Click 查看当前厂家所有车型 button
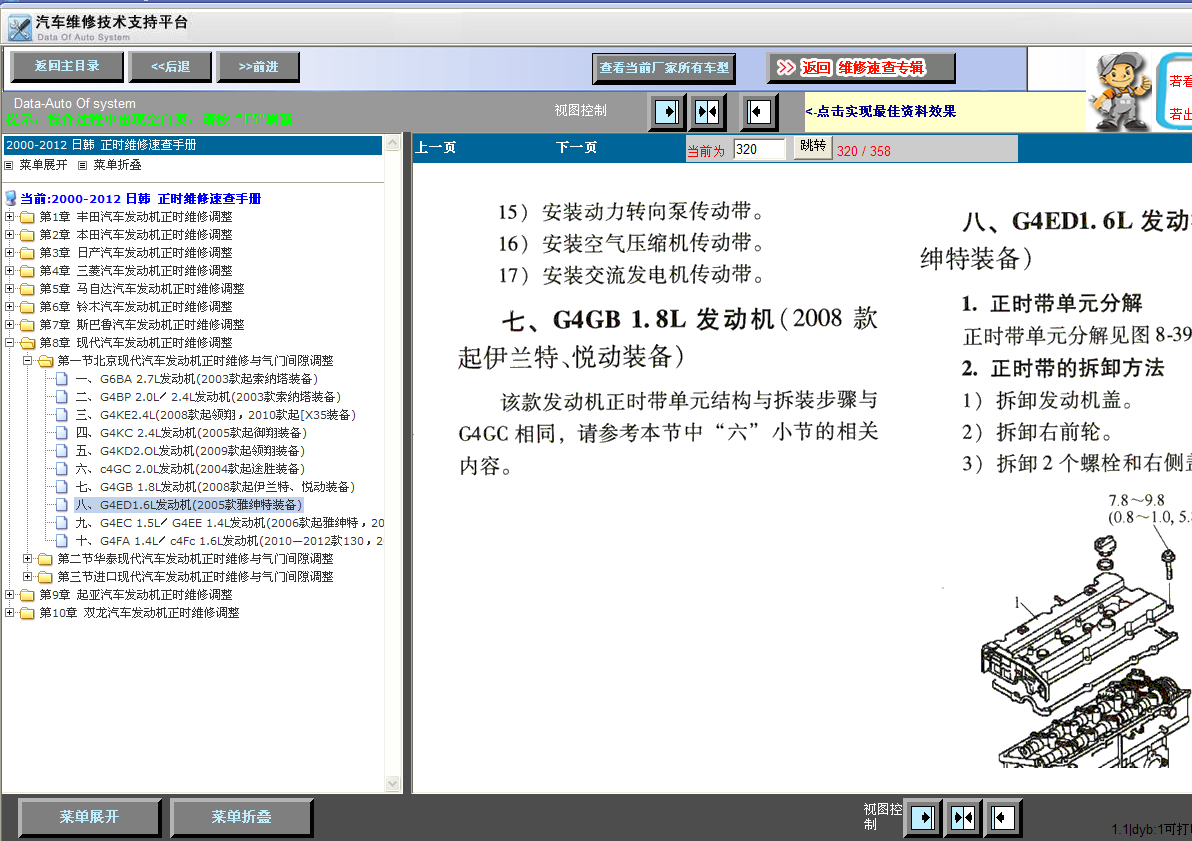Viewport: 1192px width, 841px height. pos(664,68)
